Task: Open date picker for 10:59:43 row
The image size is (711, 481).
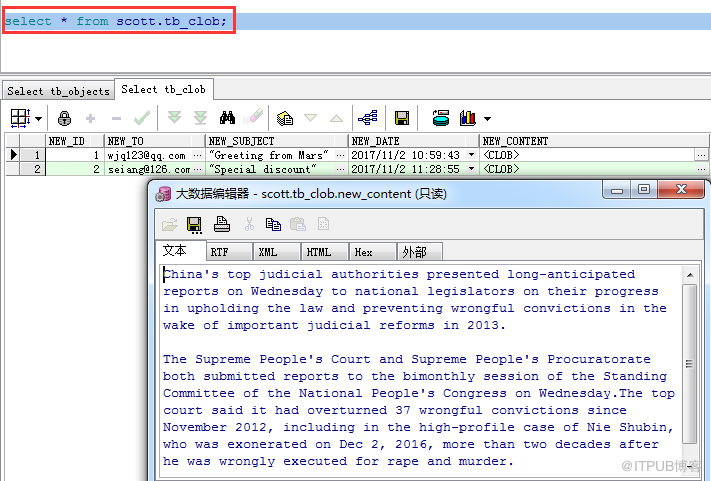Action: 472,155
